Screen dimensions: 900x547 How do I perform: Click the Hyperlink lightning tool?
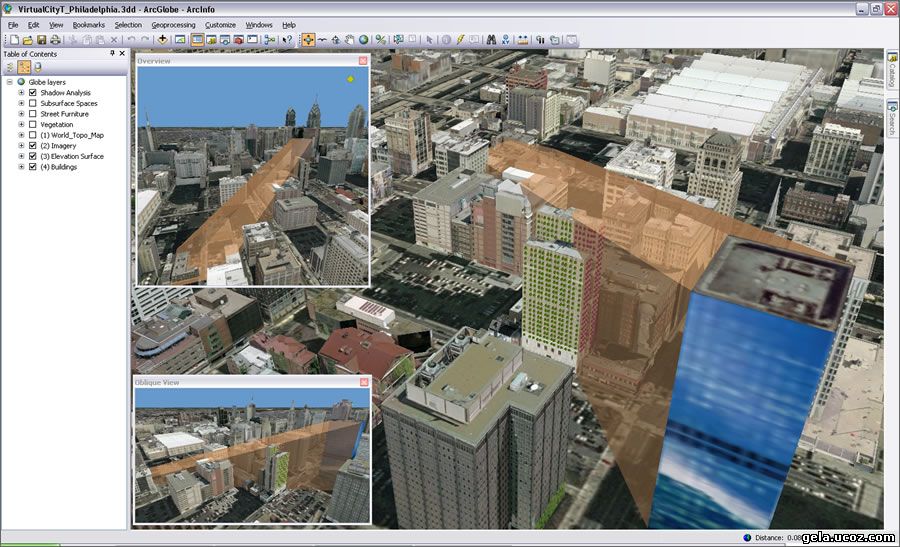(x=460, y=40)
